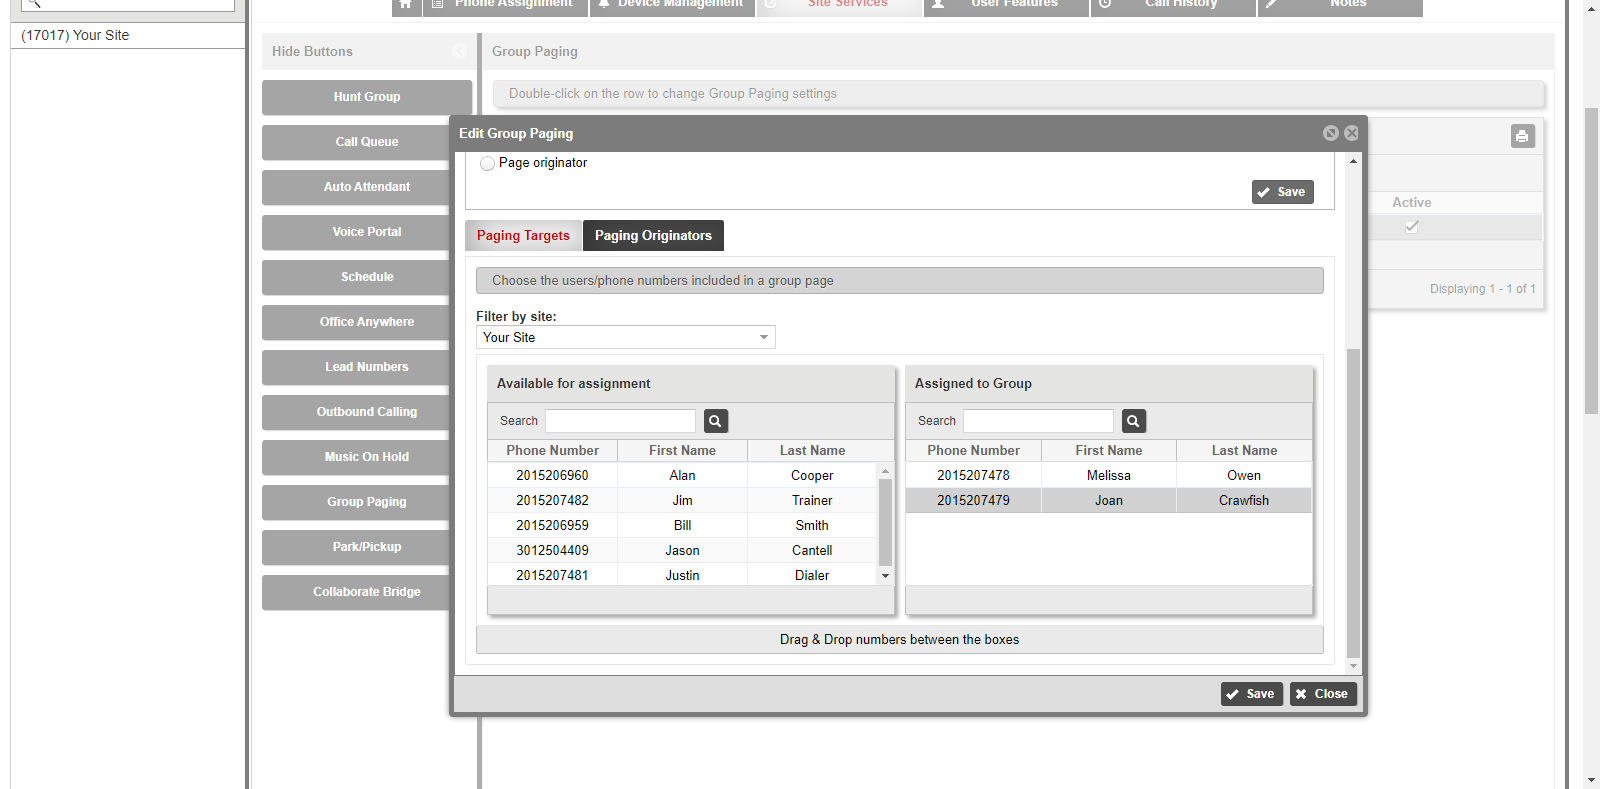Click the restore icon in the Edit Group Paging title bar

[x=1330, y=133]
